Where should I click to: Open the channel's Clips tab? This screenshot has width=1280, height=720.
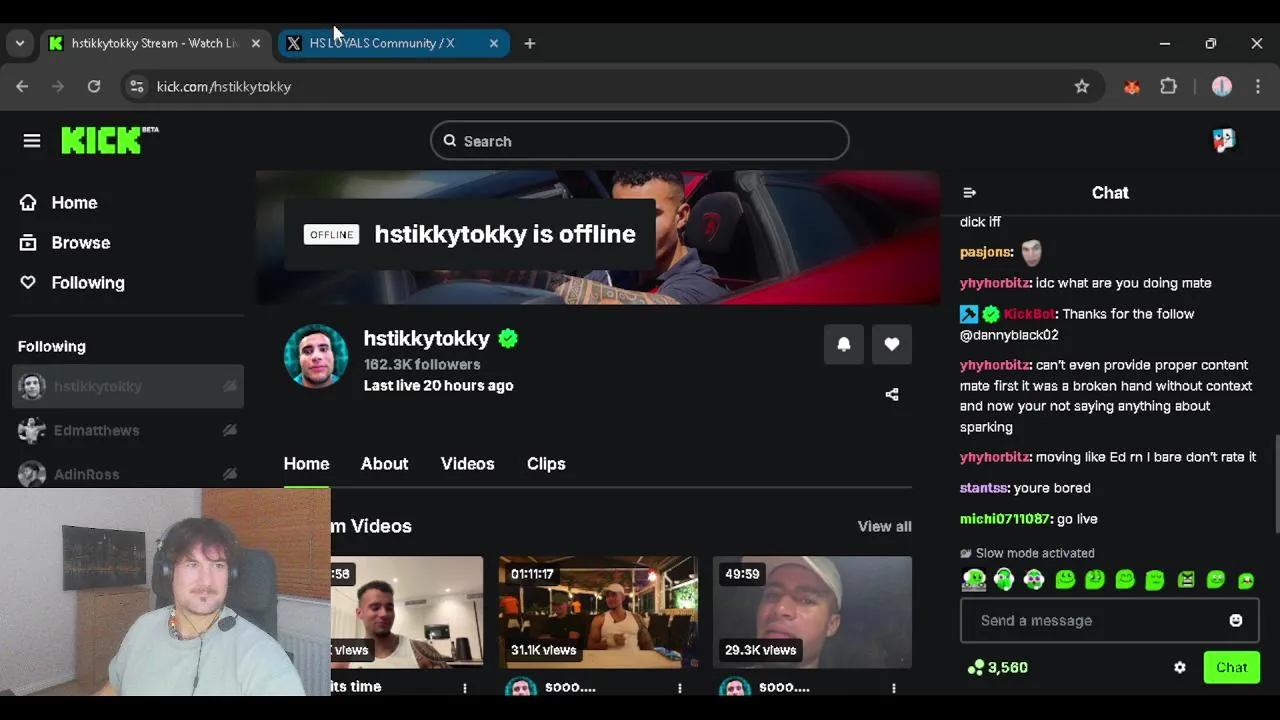pyautogui.click(x=546, y=464)
